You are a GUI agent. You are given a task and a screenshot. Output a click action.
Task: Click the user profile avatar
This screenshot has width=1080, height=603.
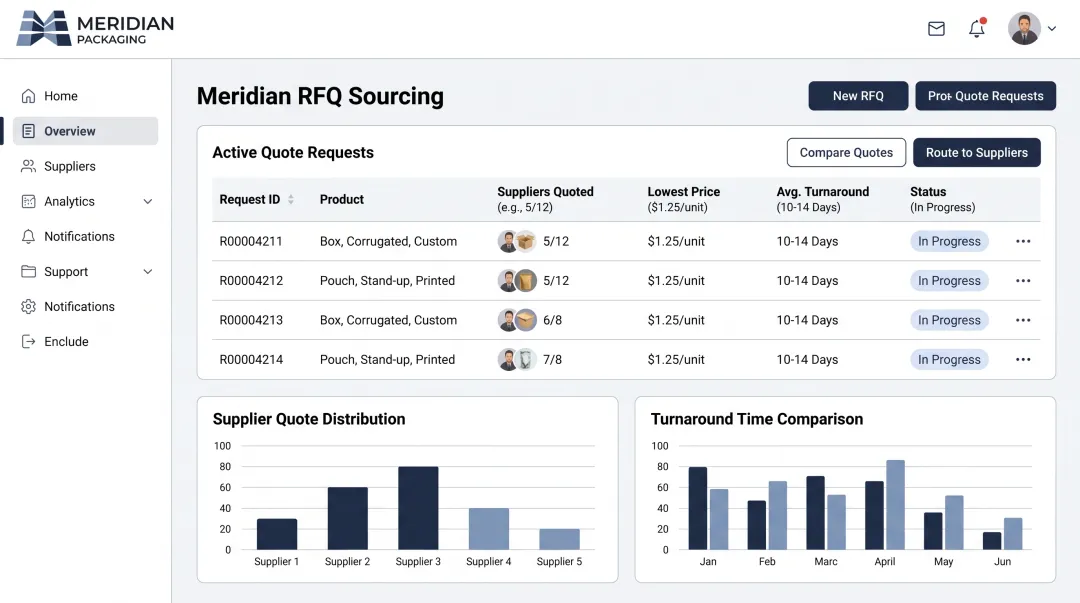click(x=1024, y=28)
